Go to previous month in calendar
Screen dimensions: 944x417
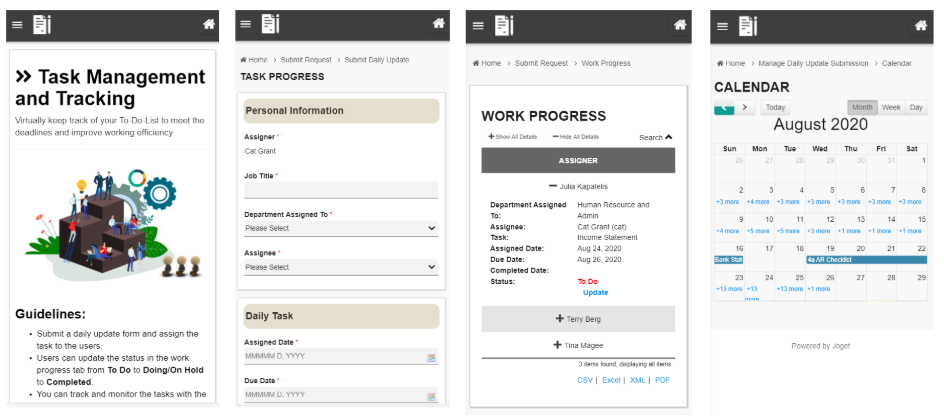click(x=724, y=108)
